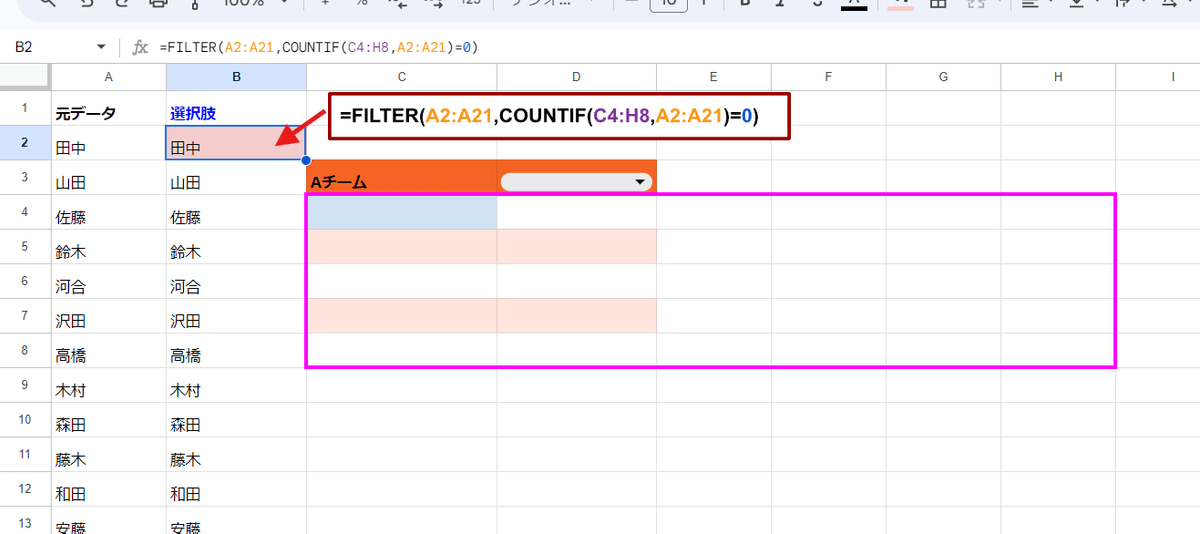The image size is (1200, 534).
Task: Open the dropdown chip next to Aチーム
Action: [x=576, y=182]
